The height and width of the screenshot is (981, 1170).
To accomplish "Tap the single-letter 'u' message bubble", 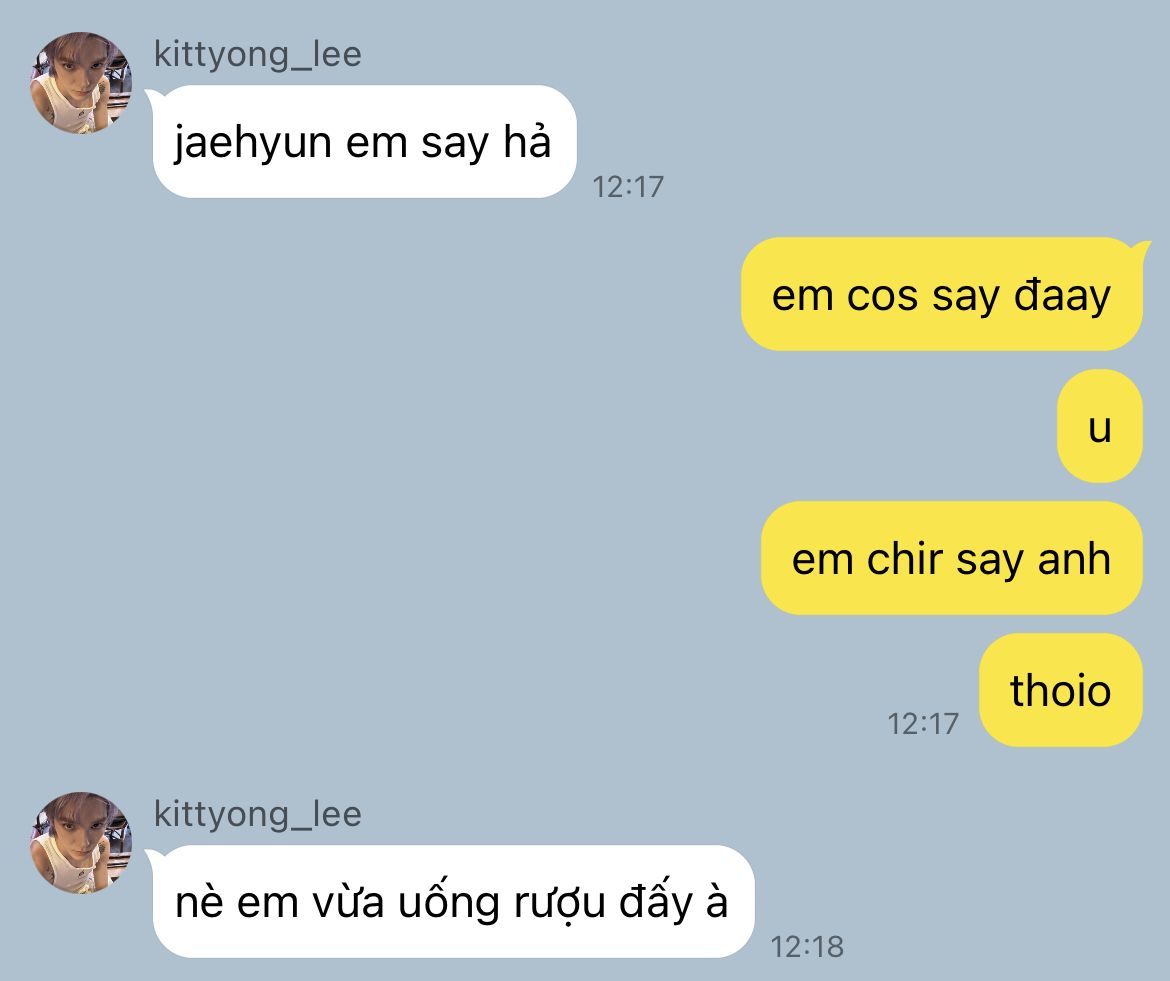I will pyautogui.click(x=1100, y=426).
